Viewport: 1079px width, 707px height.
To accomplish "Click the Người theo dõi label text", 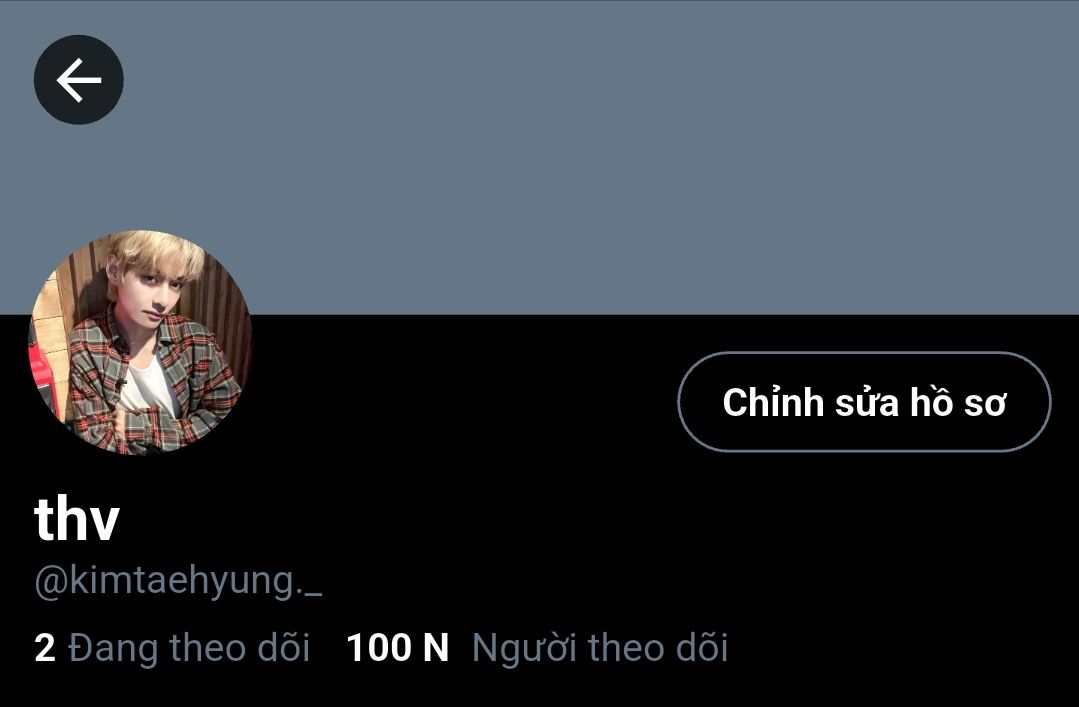I will coord(600,648).
